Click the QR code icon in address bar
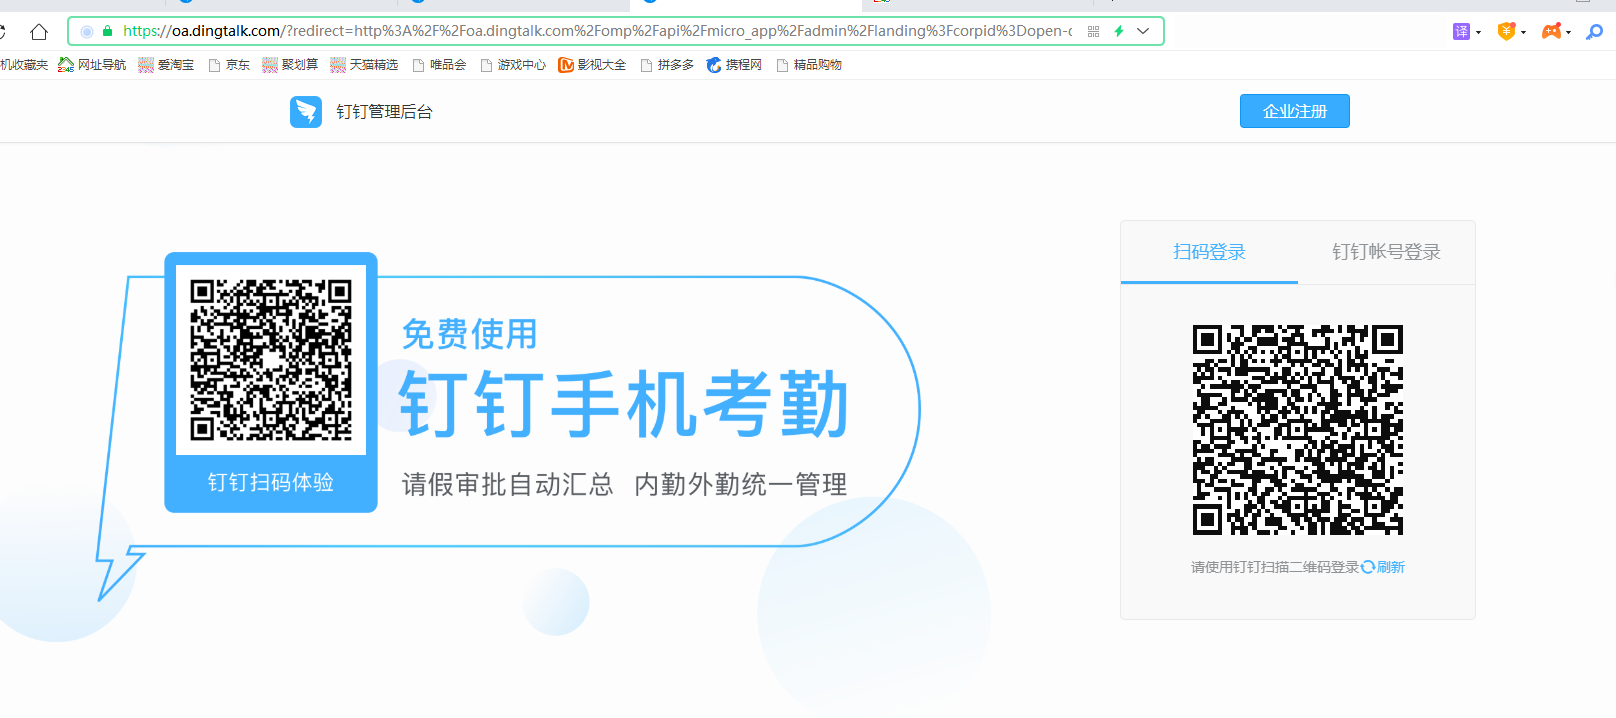This screenshot has width=1616, height=718. [1093, 32]
